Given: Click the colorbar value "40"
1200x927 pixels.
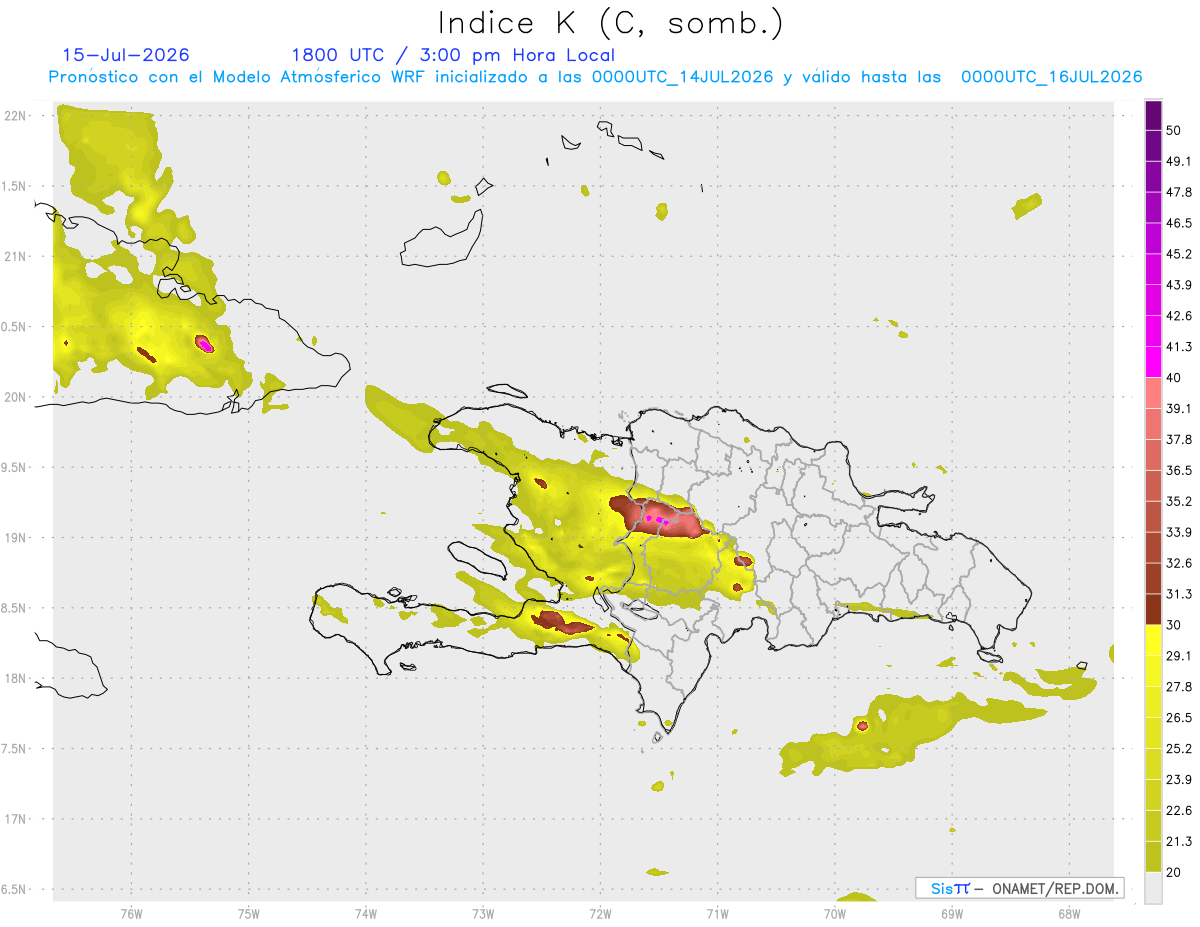Looking at the screenshot, I should [1174, 378].
